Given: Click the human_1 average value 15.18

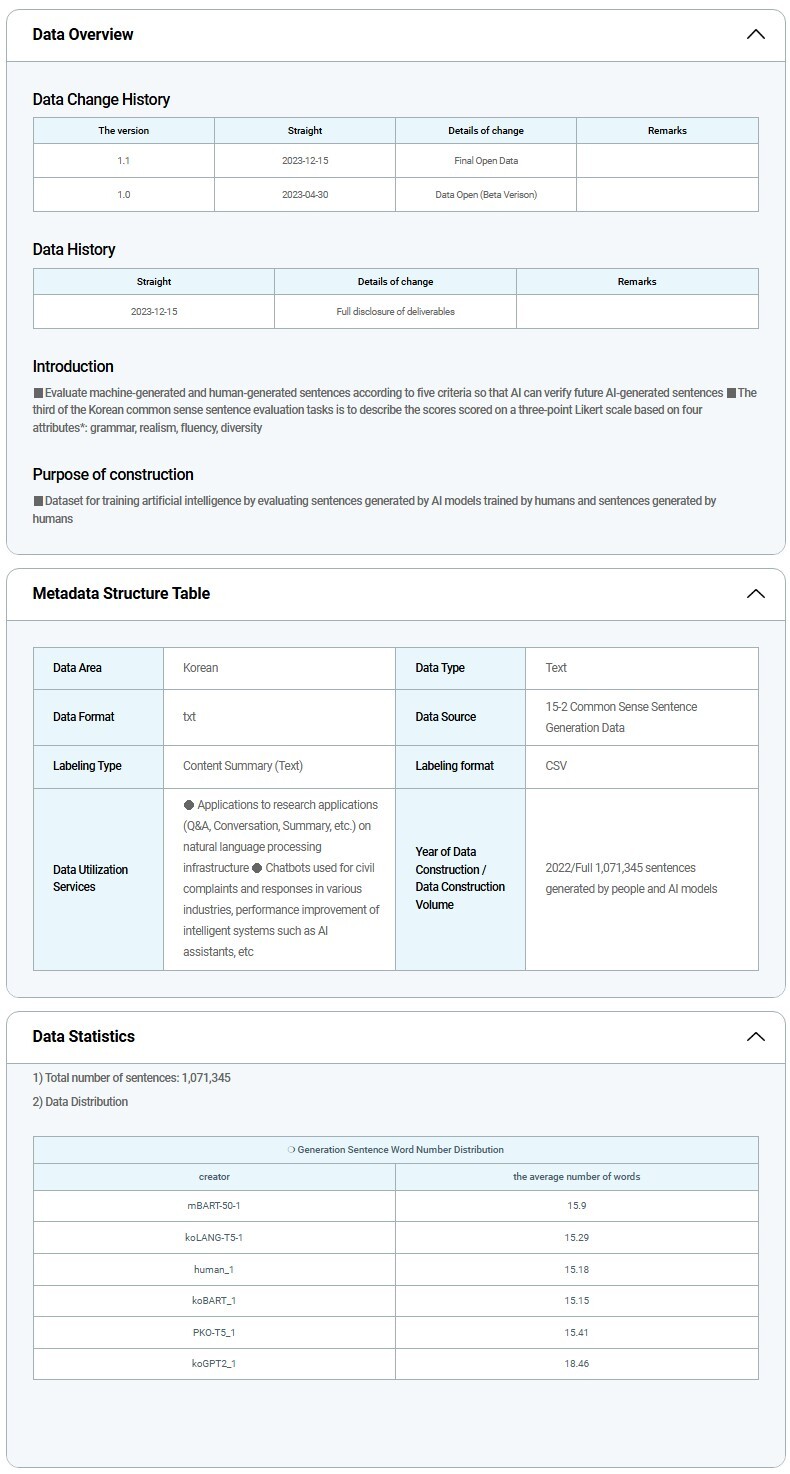Looking at the screenshot, I should coord(576,1269).
